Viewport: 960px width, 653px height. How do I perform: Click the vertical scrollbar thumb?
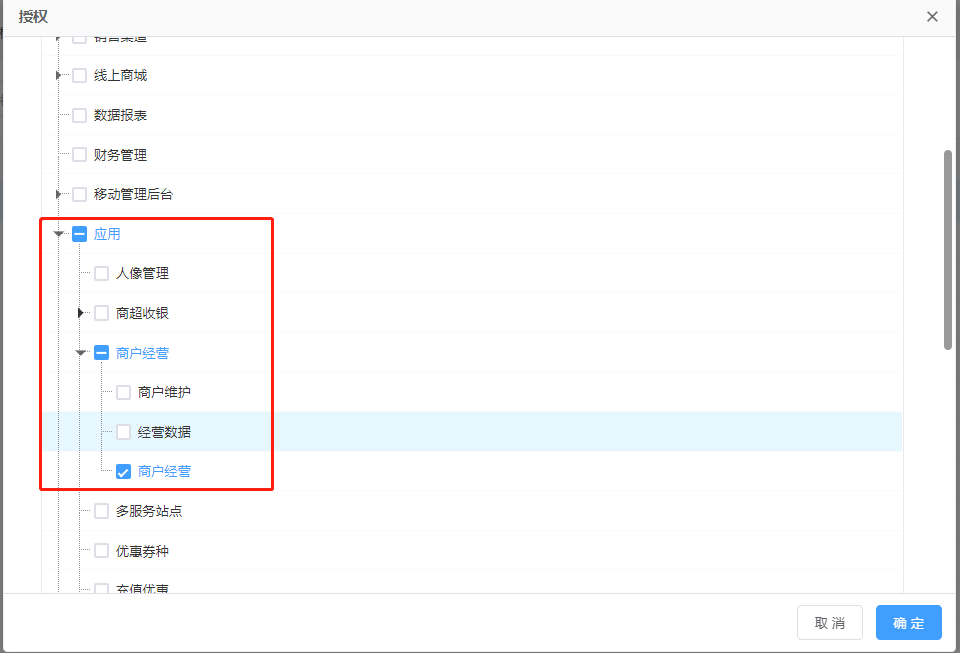click(948, 250)
